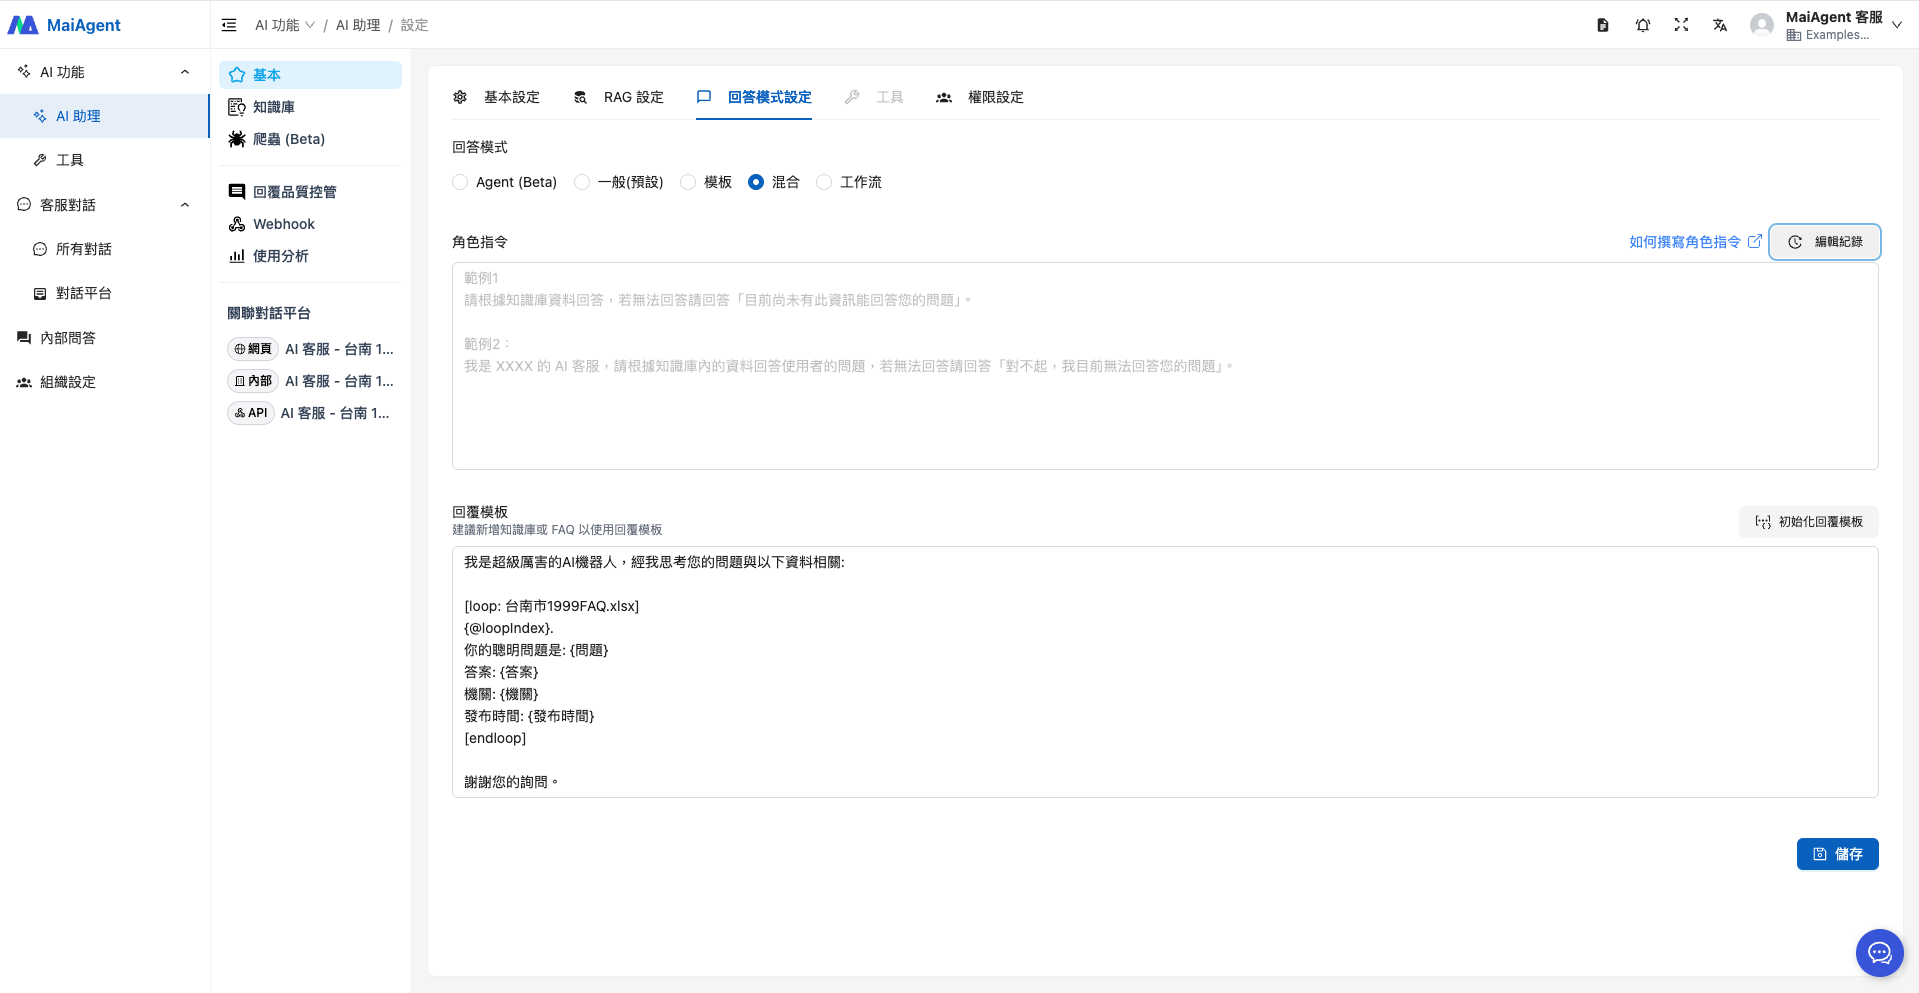Click 初始化回覆模板 button
Screen dimensions: 1919x993
[x=1808, y=522]
